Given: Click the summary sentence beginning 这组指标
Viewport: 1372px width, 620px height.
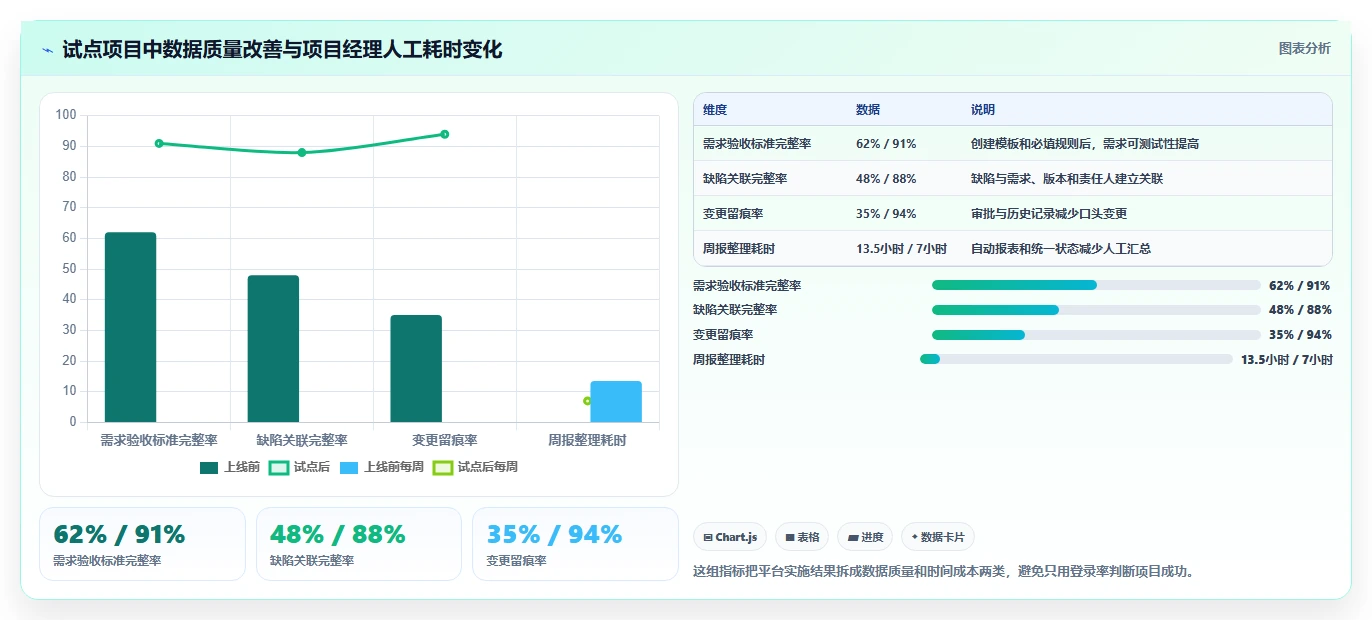Looking at the screenshot, I should [x=944, y=572].
